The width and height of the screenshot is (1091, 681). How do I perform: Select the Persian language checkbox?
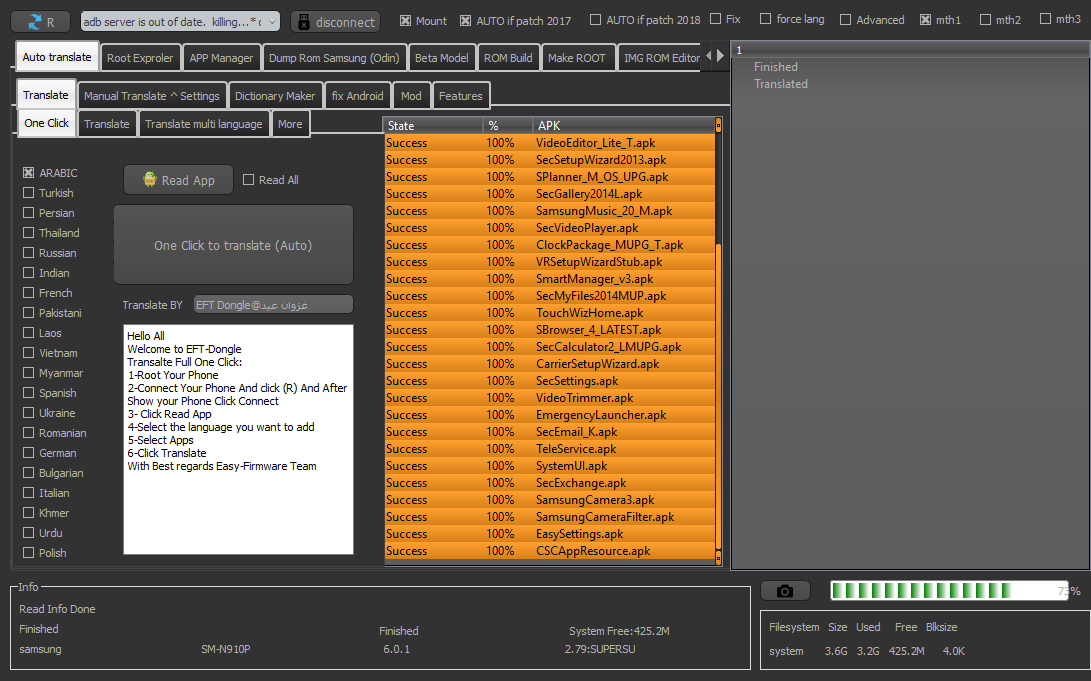[29, 212]
